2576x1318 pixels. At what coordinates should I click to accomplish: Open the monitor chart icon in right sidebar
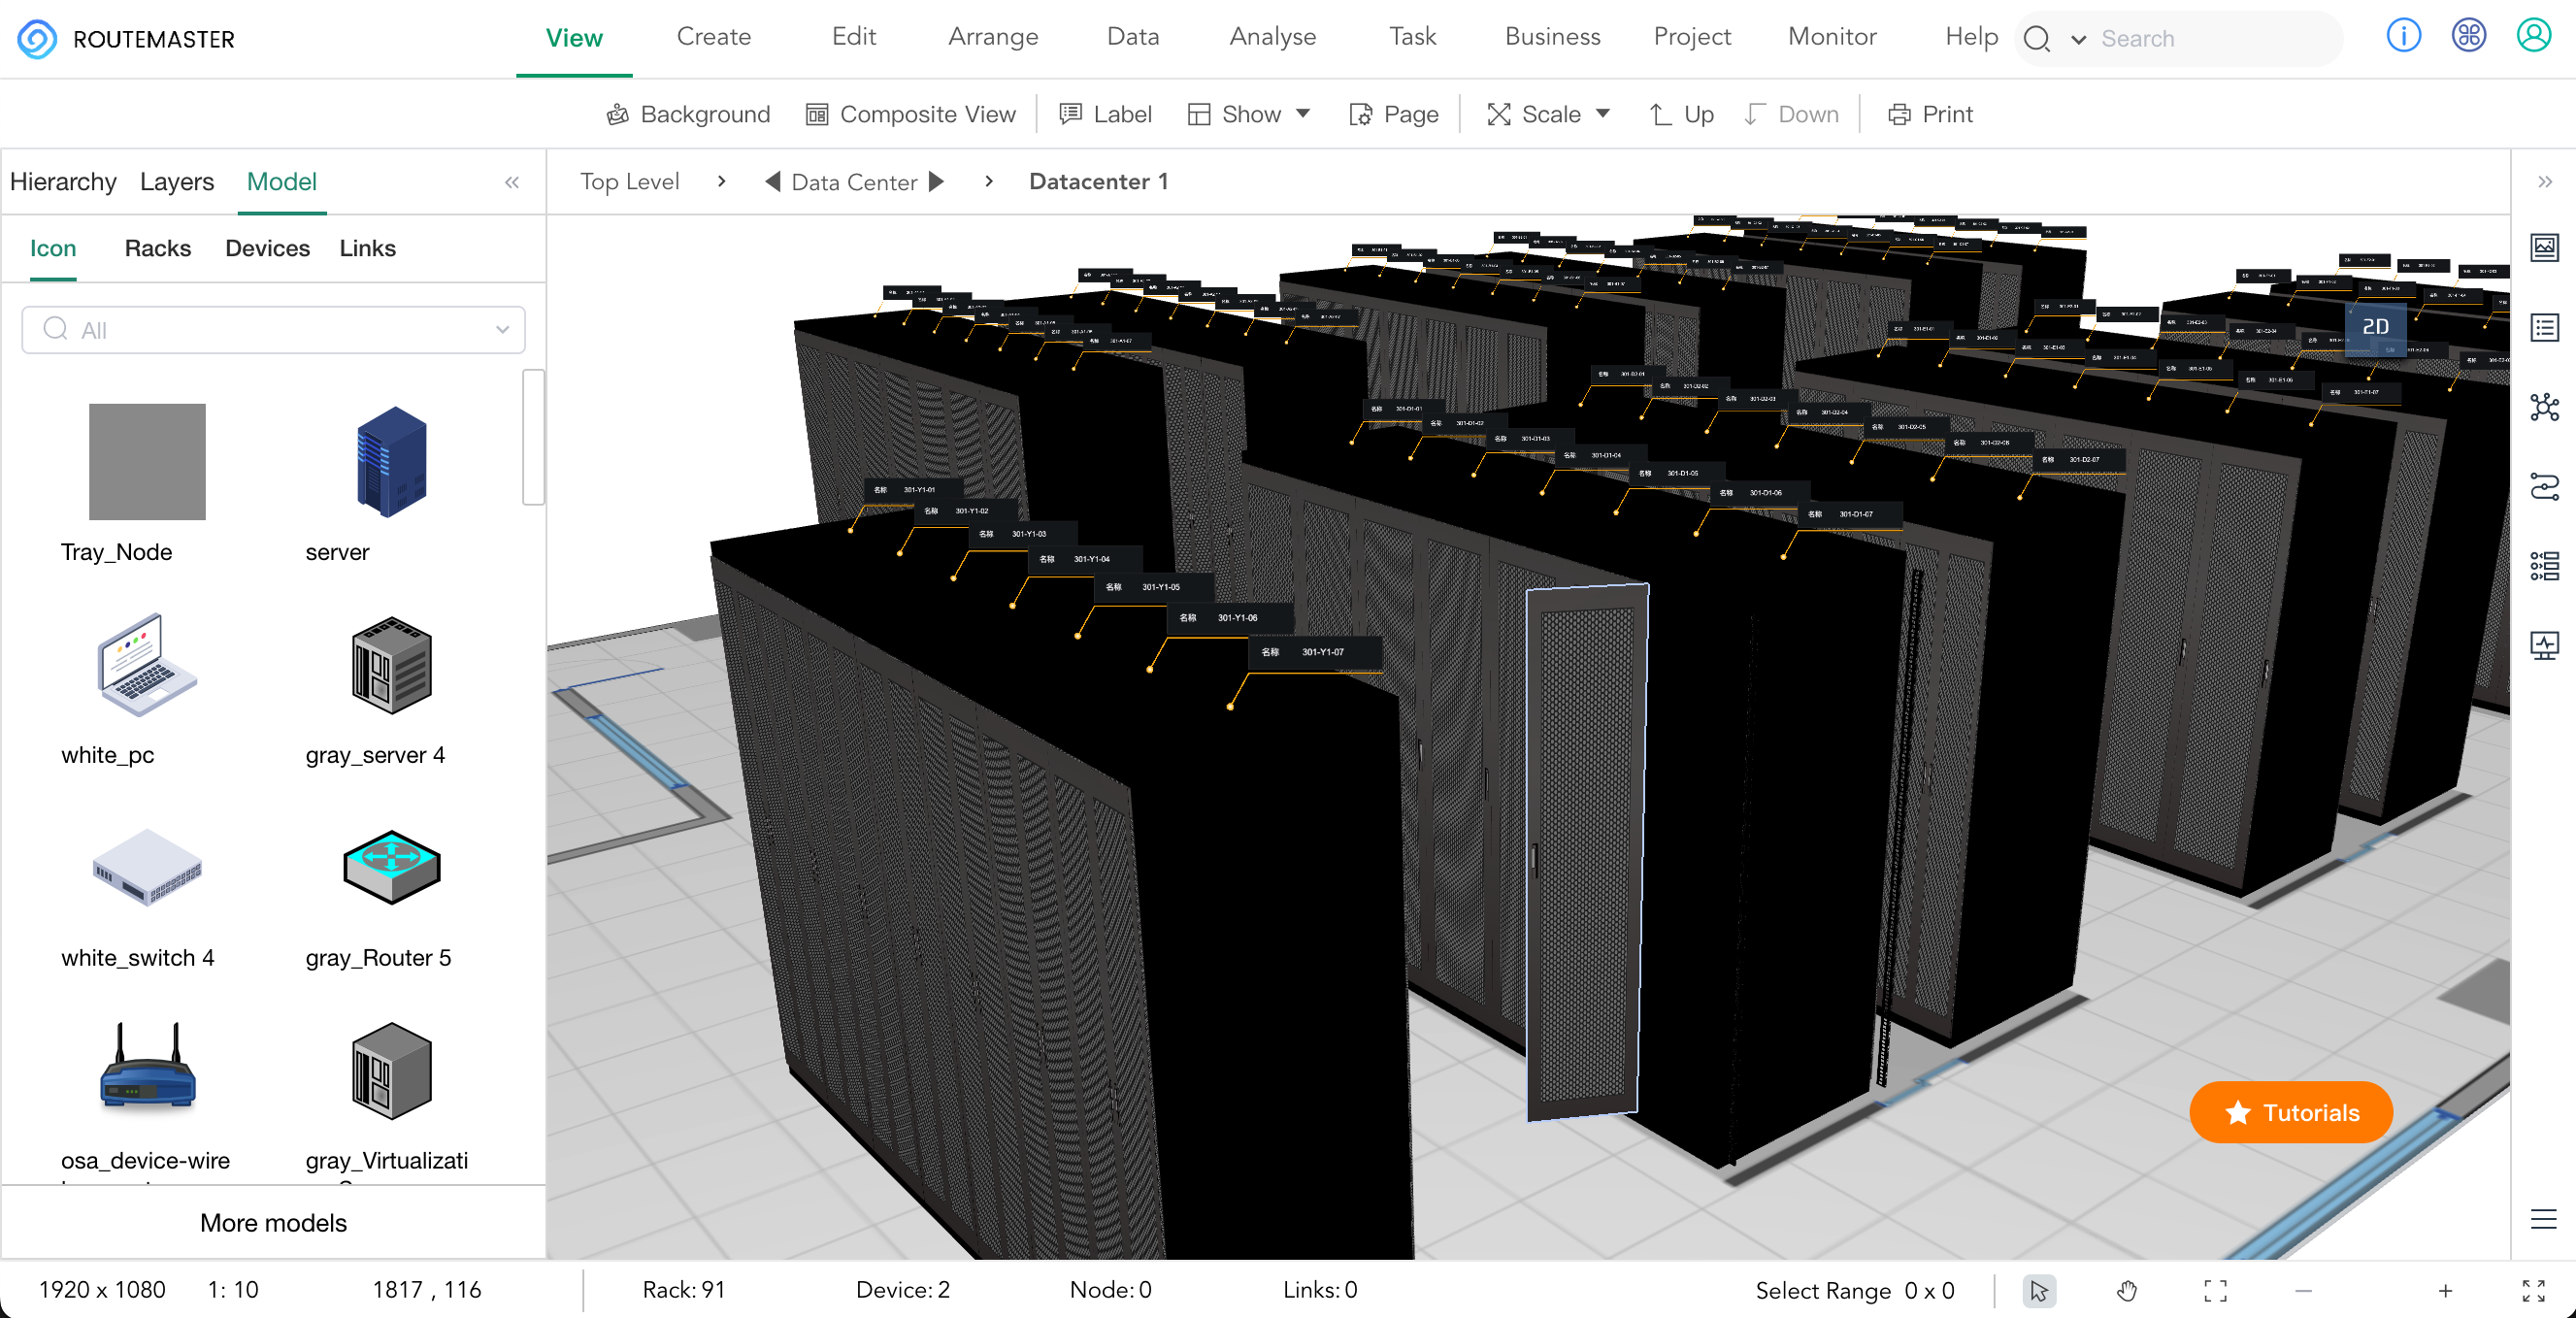[2544, 646]
